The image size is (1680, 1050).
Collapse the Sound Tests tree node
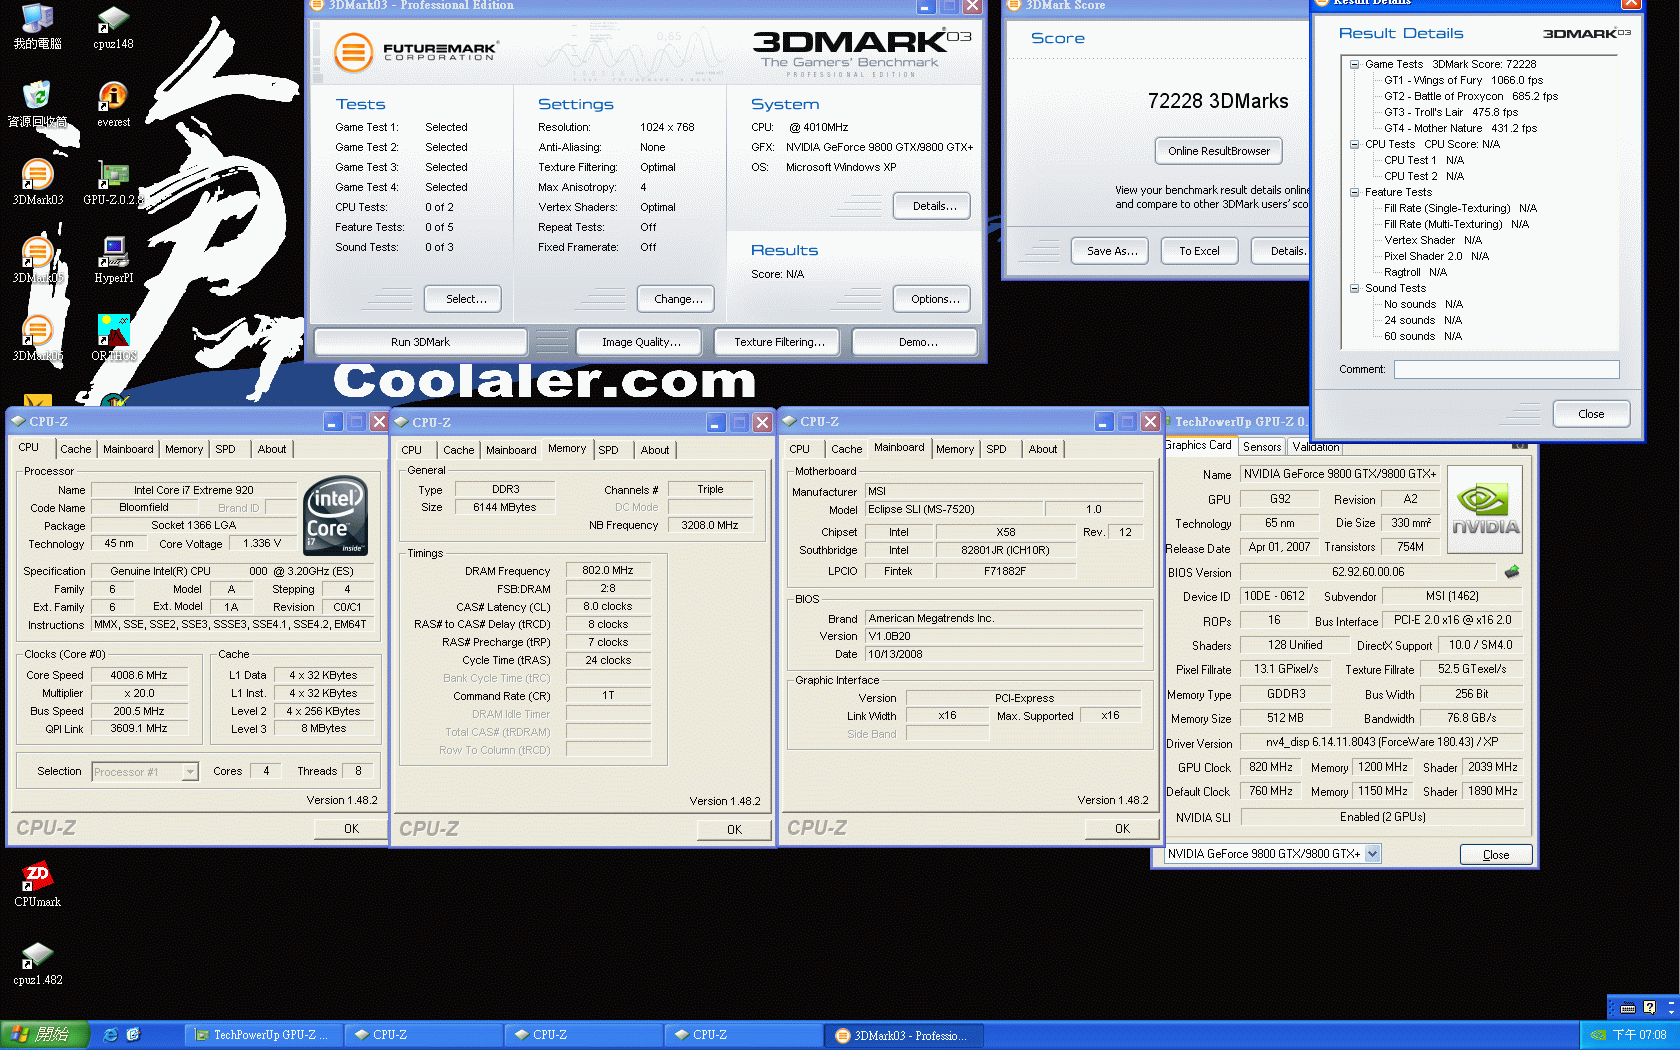(1354, 288)
